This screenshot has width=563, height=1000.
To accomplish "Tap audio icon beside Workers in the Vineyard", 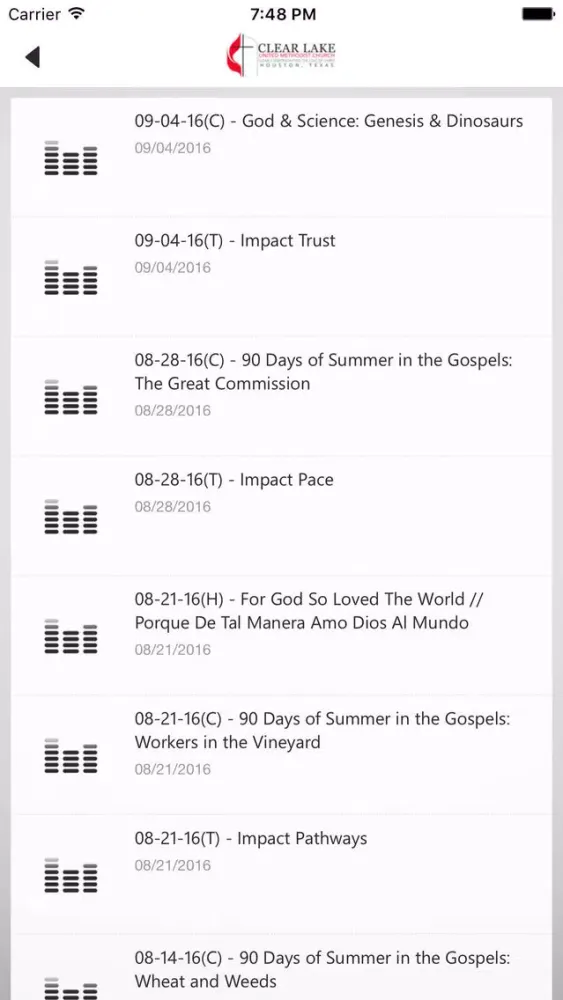I will [x=71, y=755].
